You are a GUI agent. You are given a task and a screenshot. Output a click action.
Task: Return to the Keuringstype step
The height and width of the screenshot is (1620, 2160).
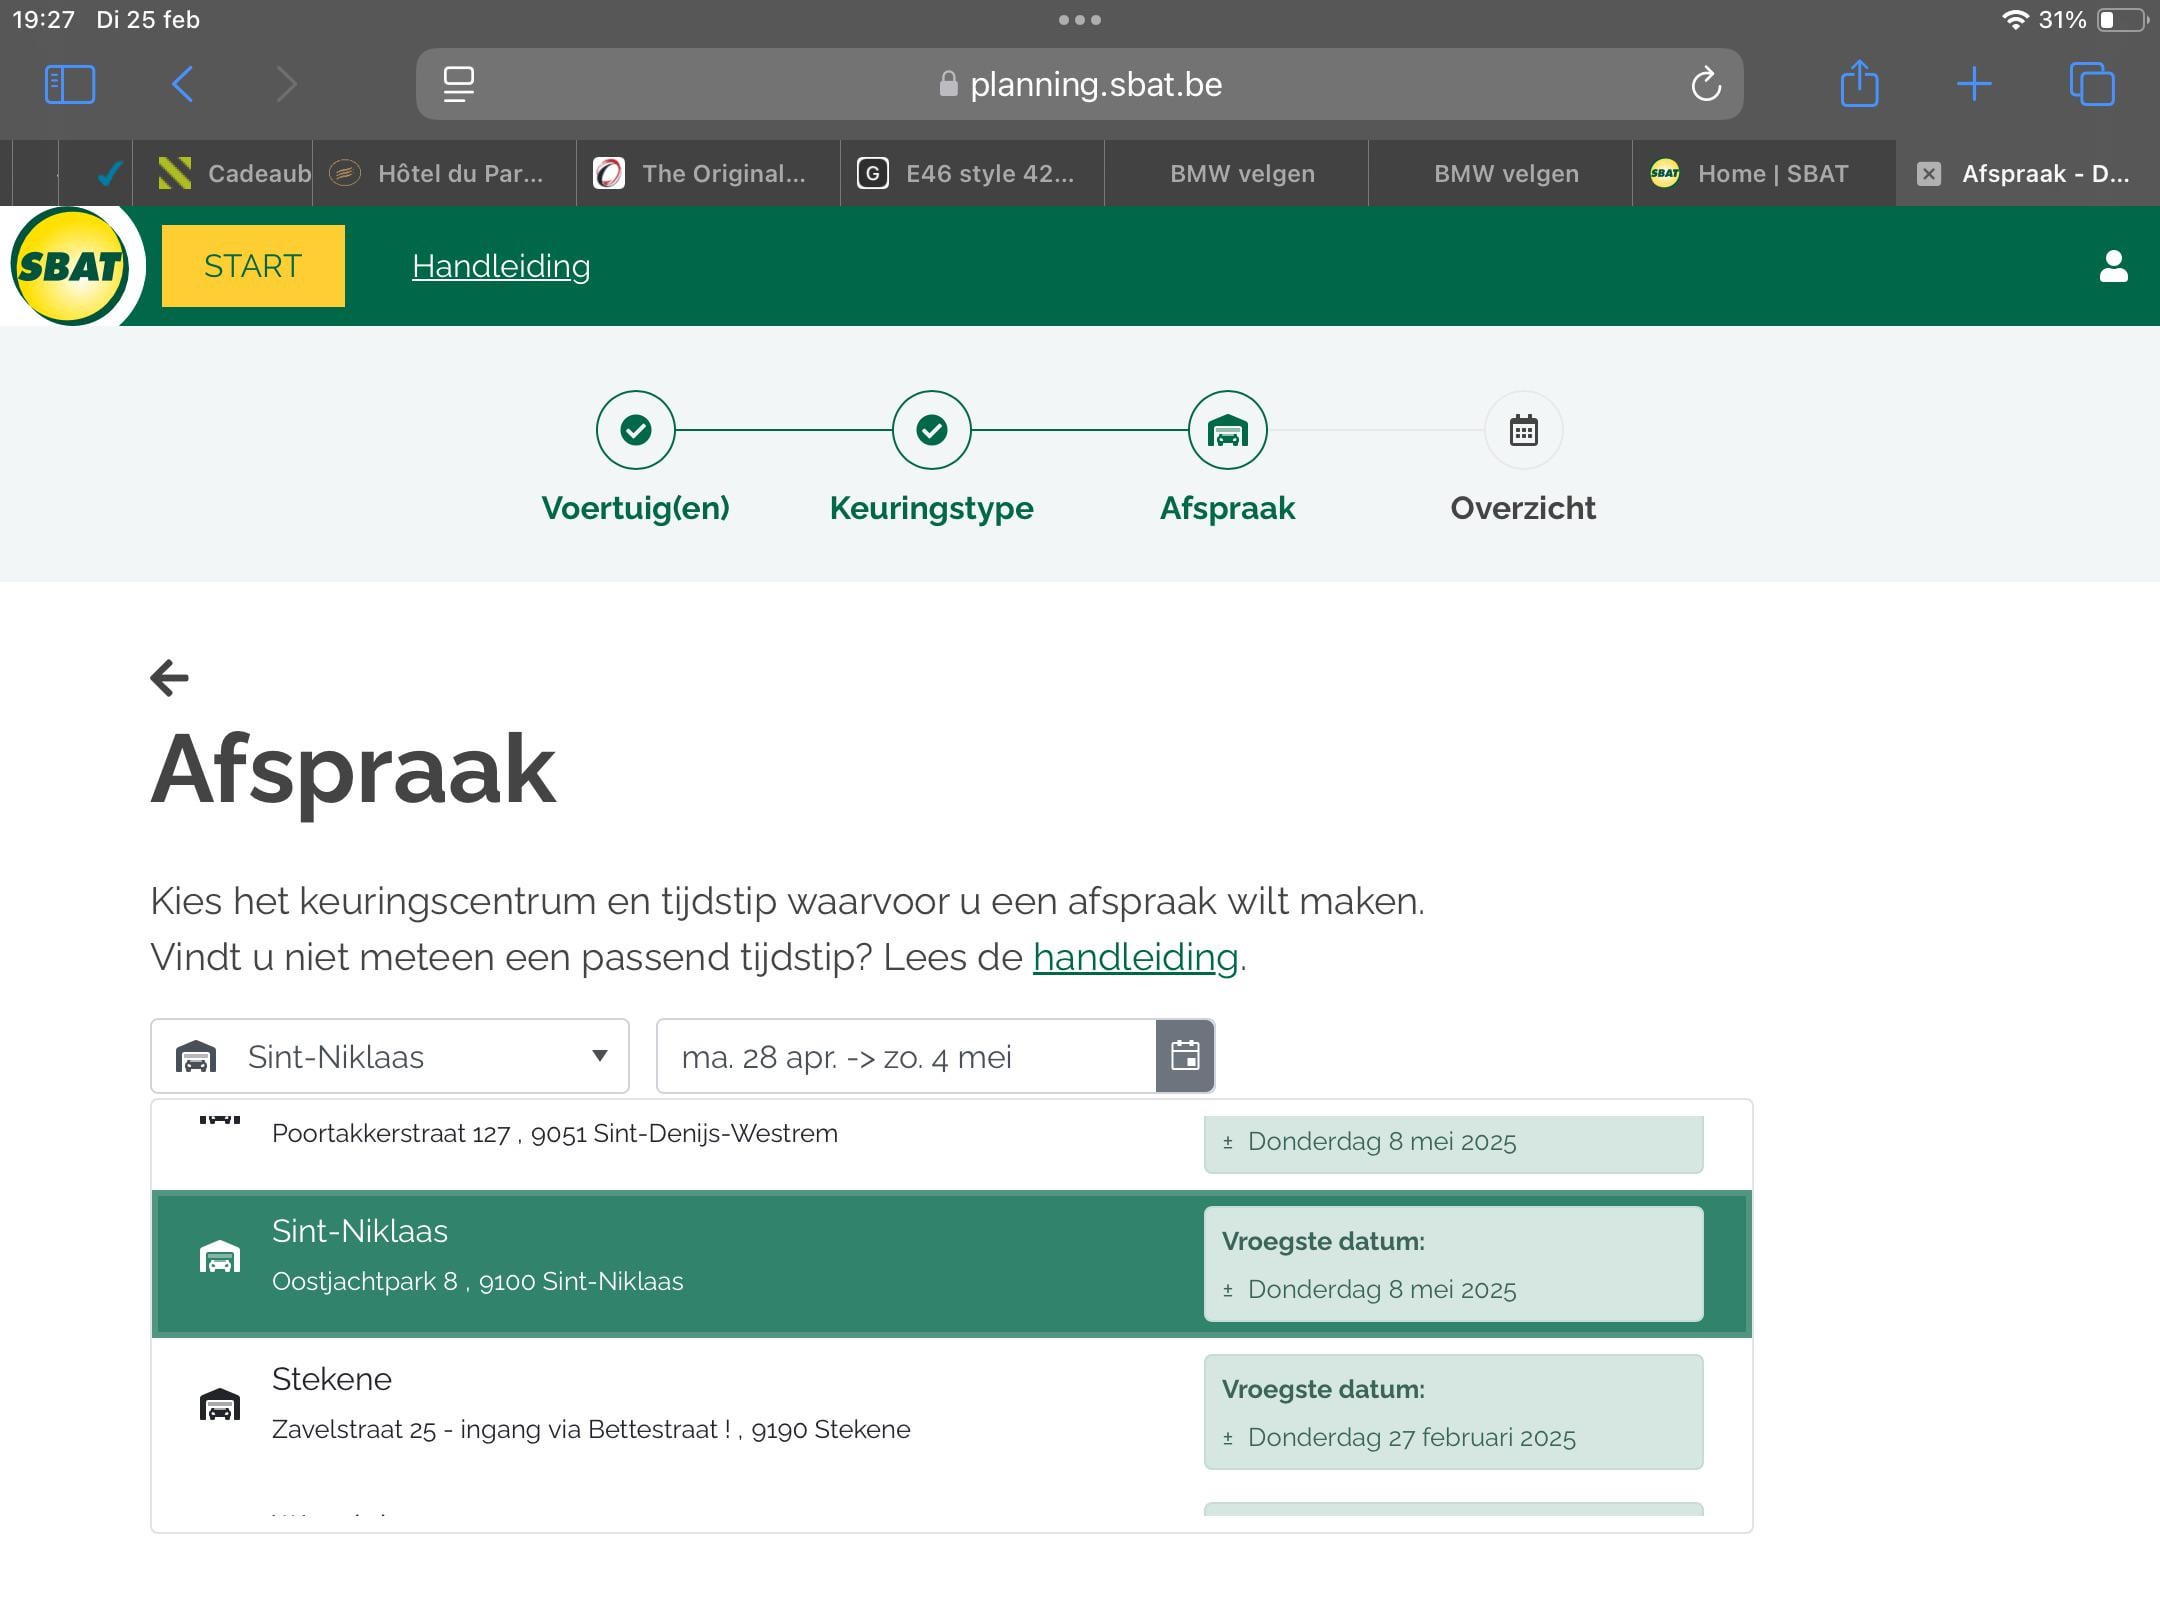click(x=932, y=430)
